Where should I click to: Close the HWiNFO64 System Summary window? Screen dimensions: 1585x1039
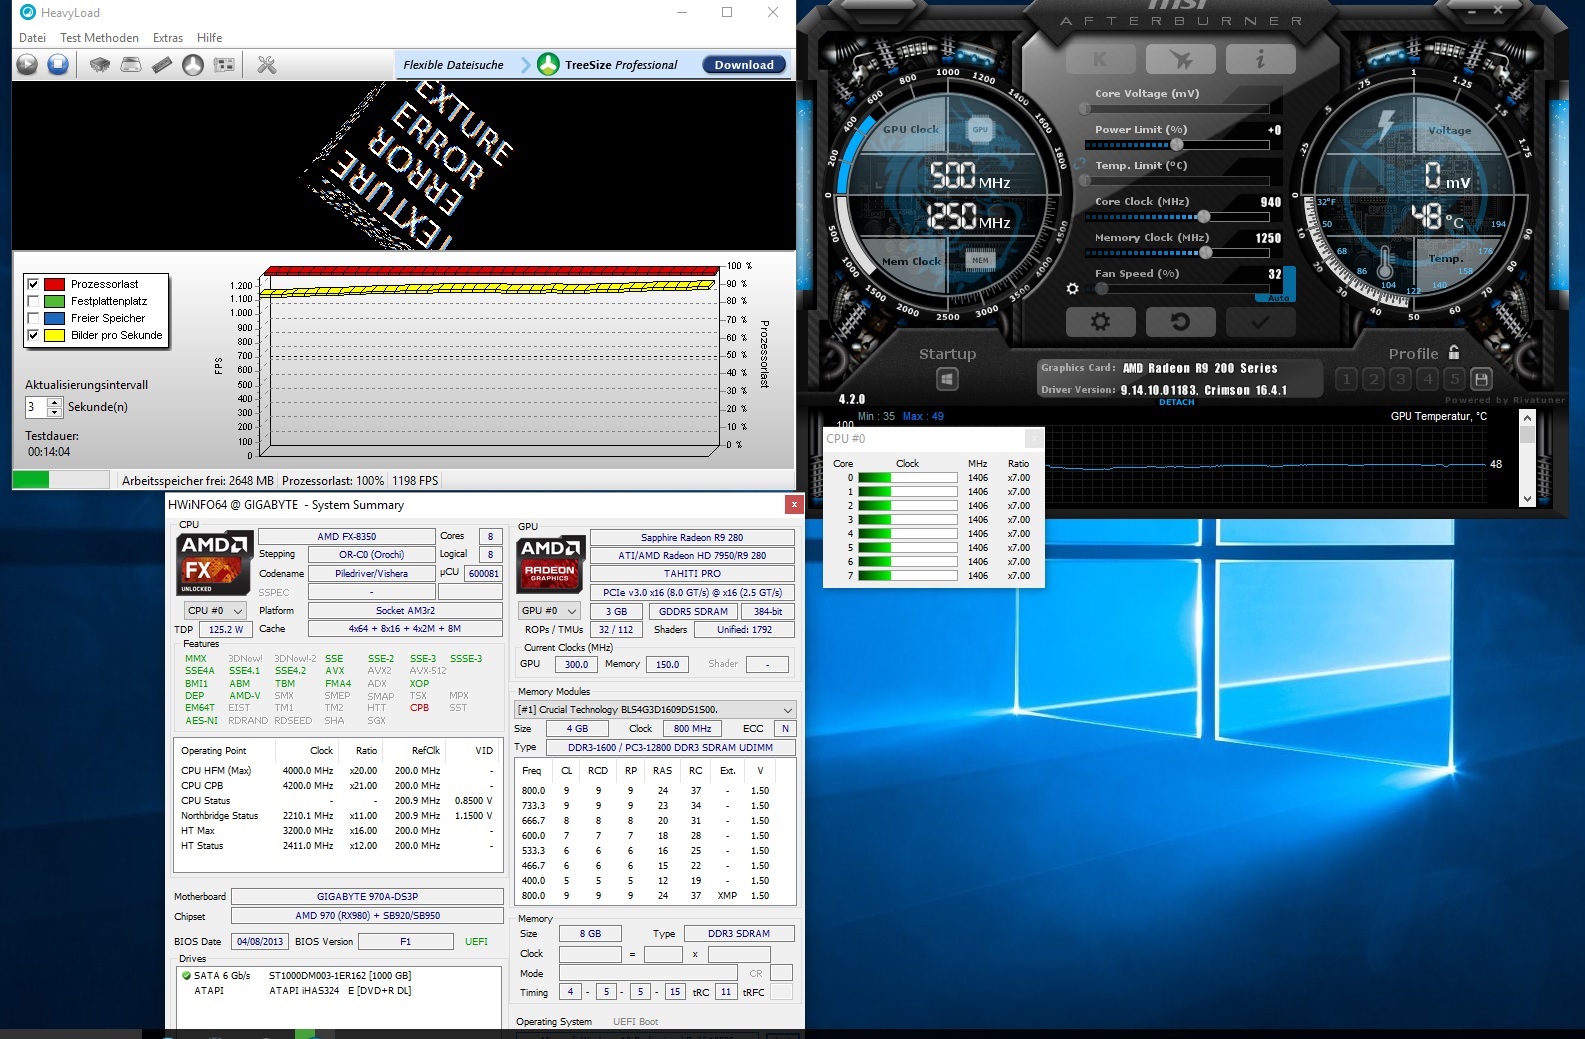[794, 504]
